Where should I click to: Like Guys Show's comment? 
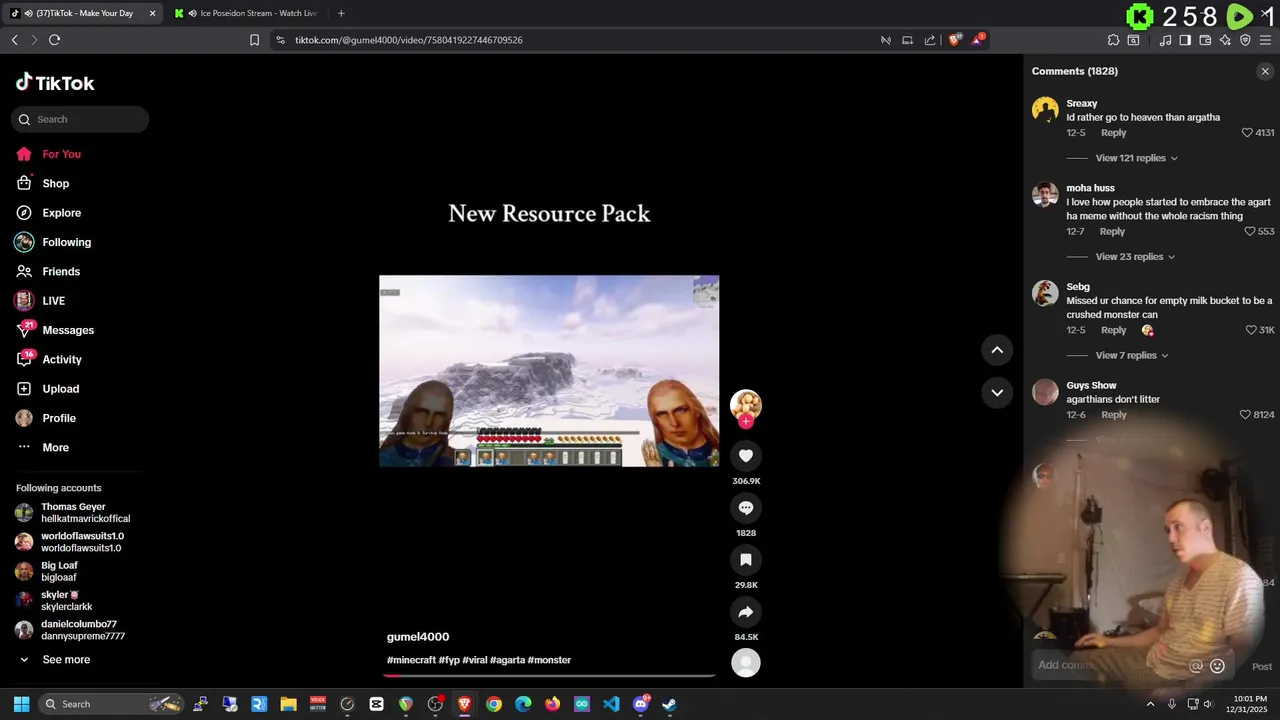[x=1245, y=414]
